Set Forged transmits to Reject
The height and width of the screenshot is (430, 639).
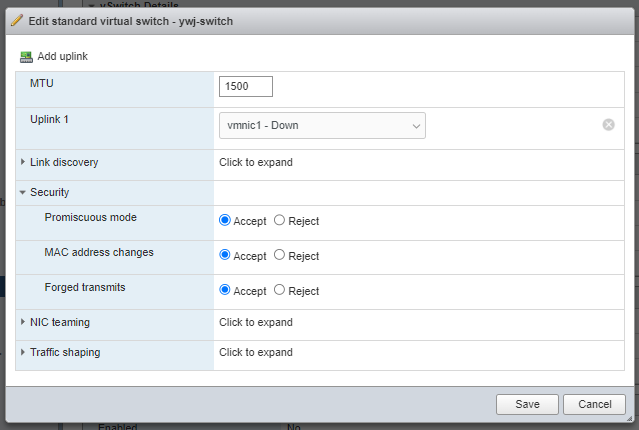point(279,290)
